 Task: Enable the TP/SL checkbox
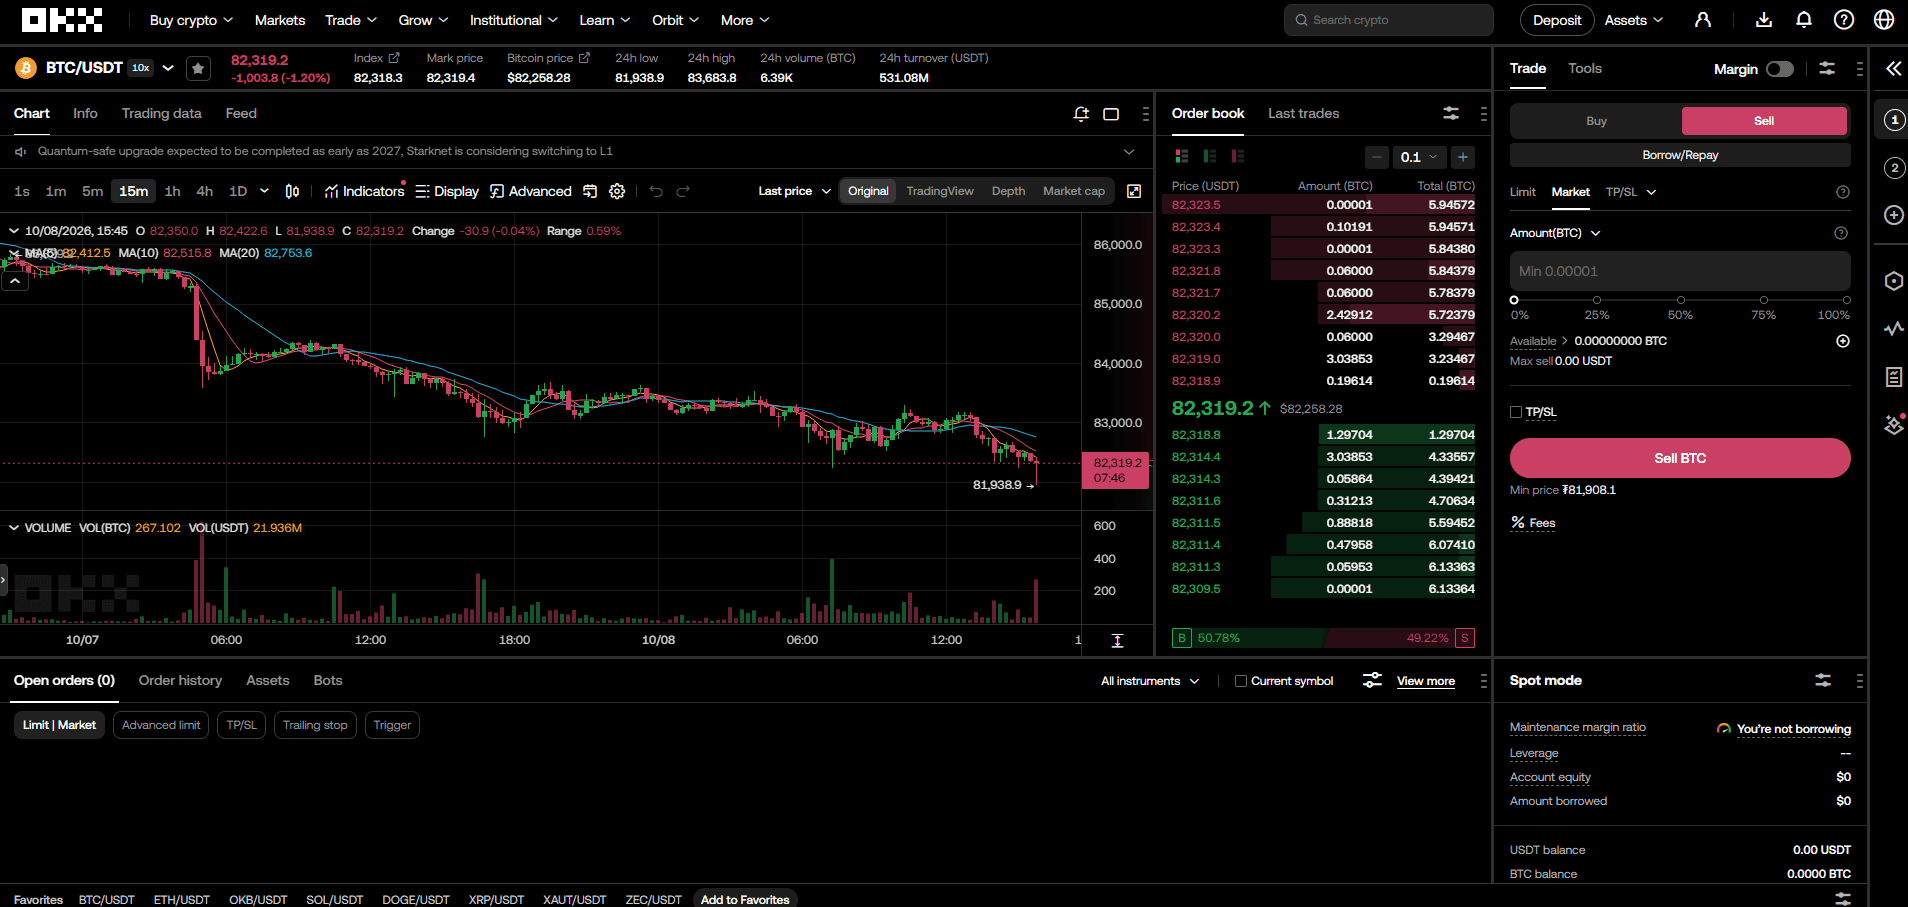tap(1516, 412)
